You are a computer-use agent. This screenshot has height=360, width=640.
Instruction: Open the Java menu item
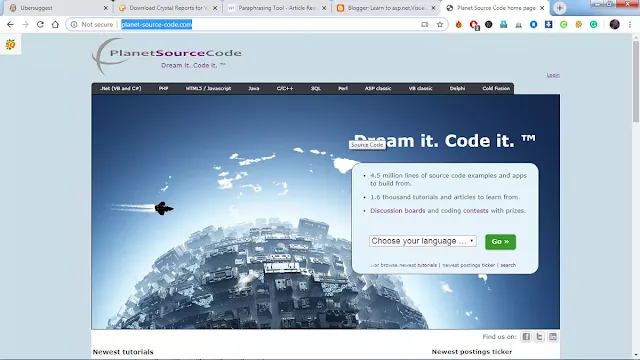[x=254, y=88]
